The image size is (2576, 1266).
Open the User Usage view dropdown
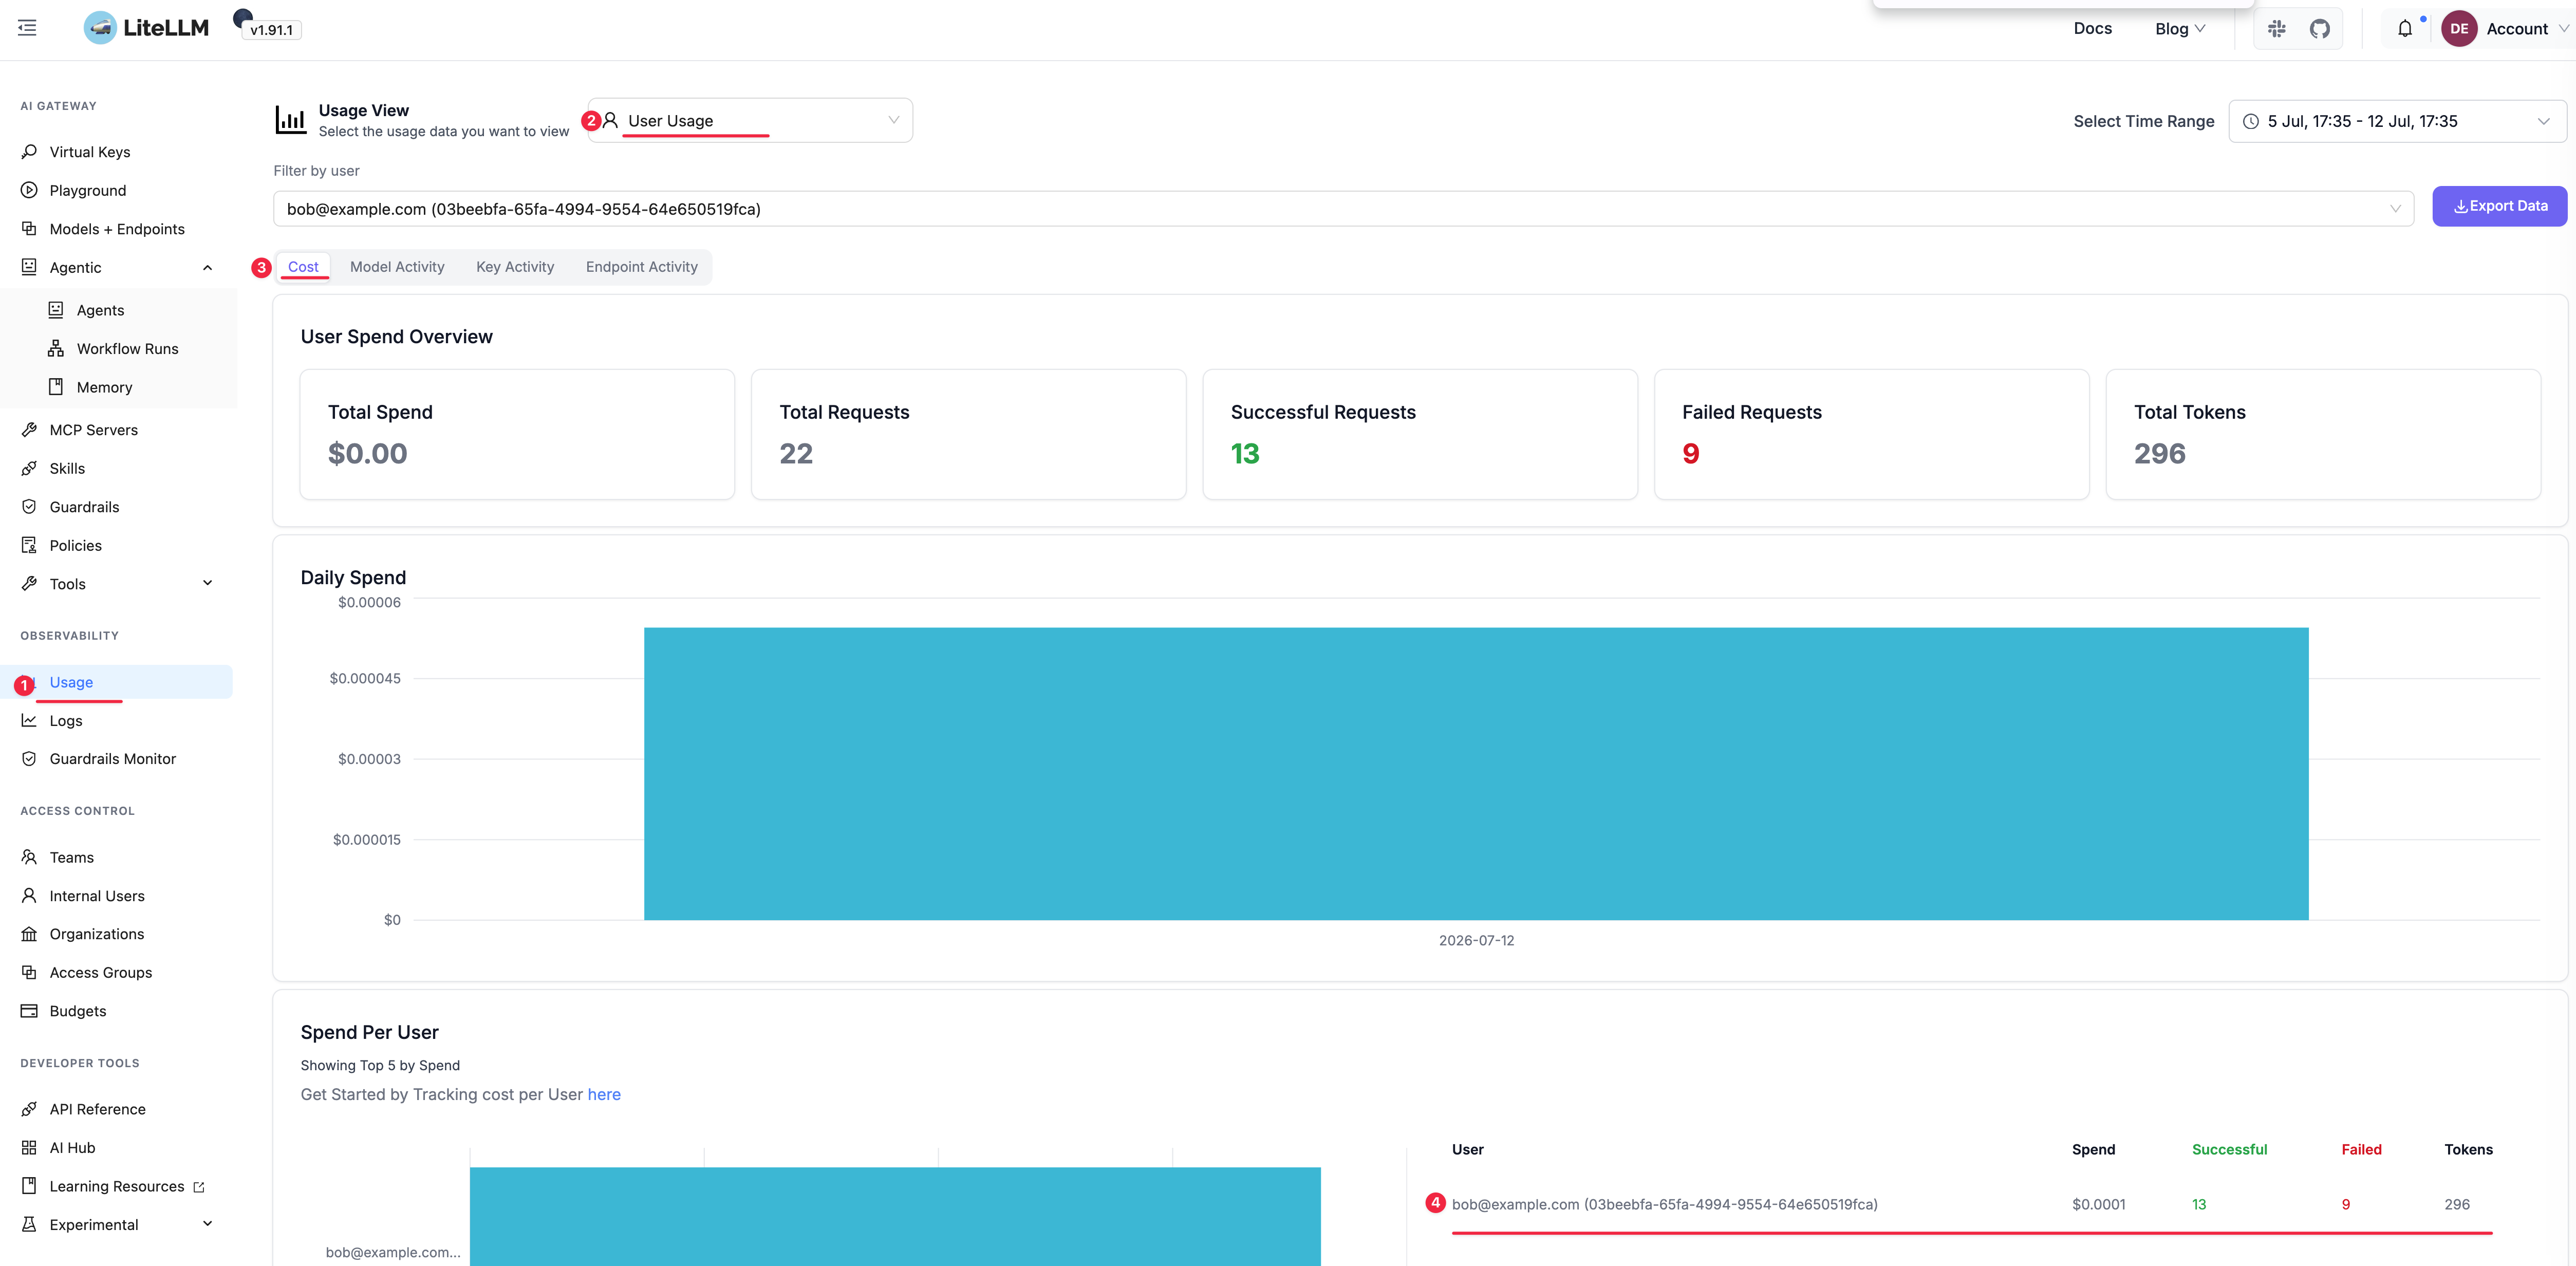750,120
